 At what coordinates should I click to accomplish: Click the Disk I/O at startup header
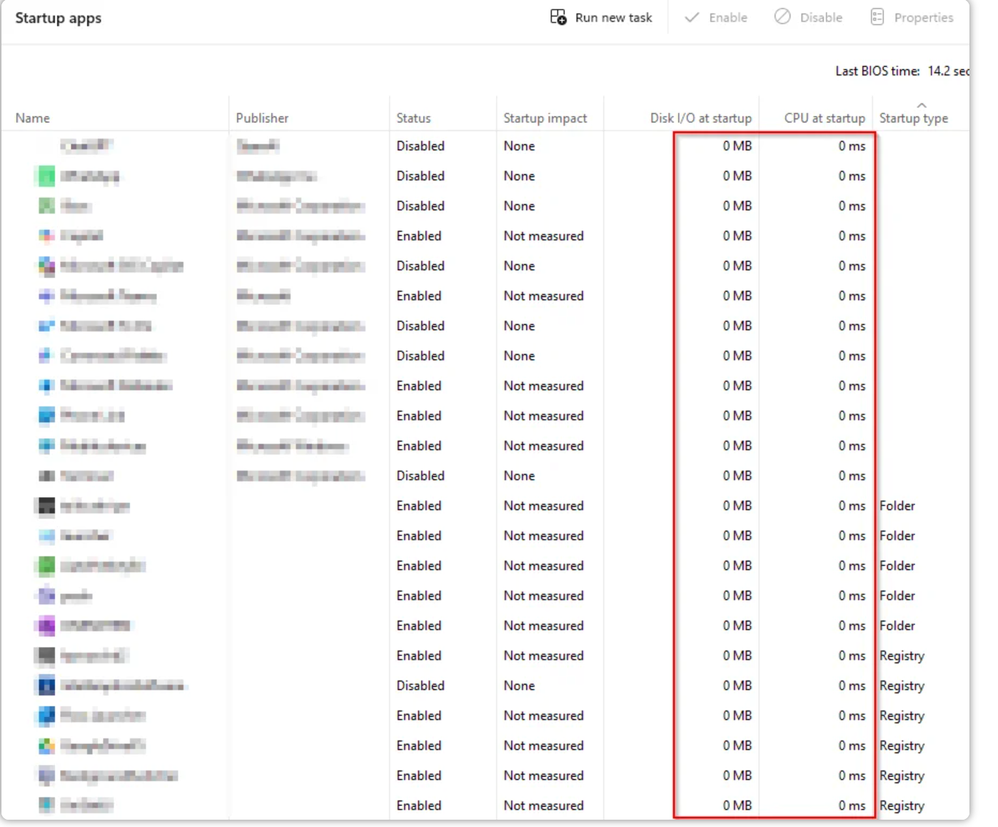[x=701, y=118]
